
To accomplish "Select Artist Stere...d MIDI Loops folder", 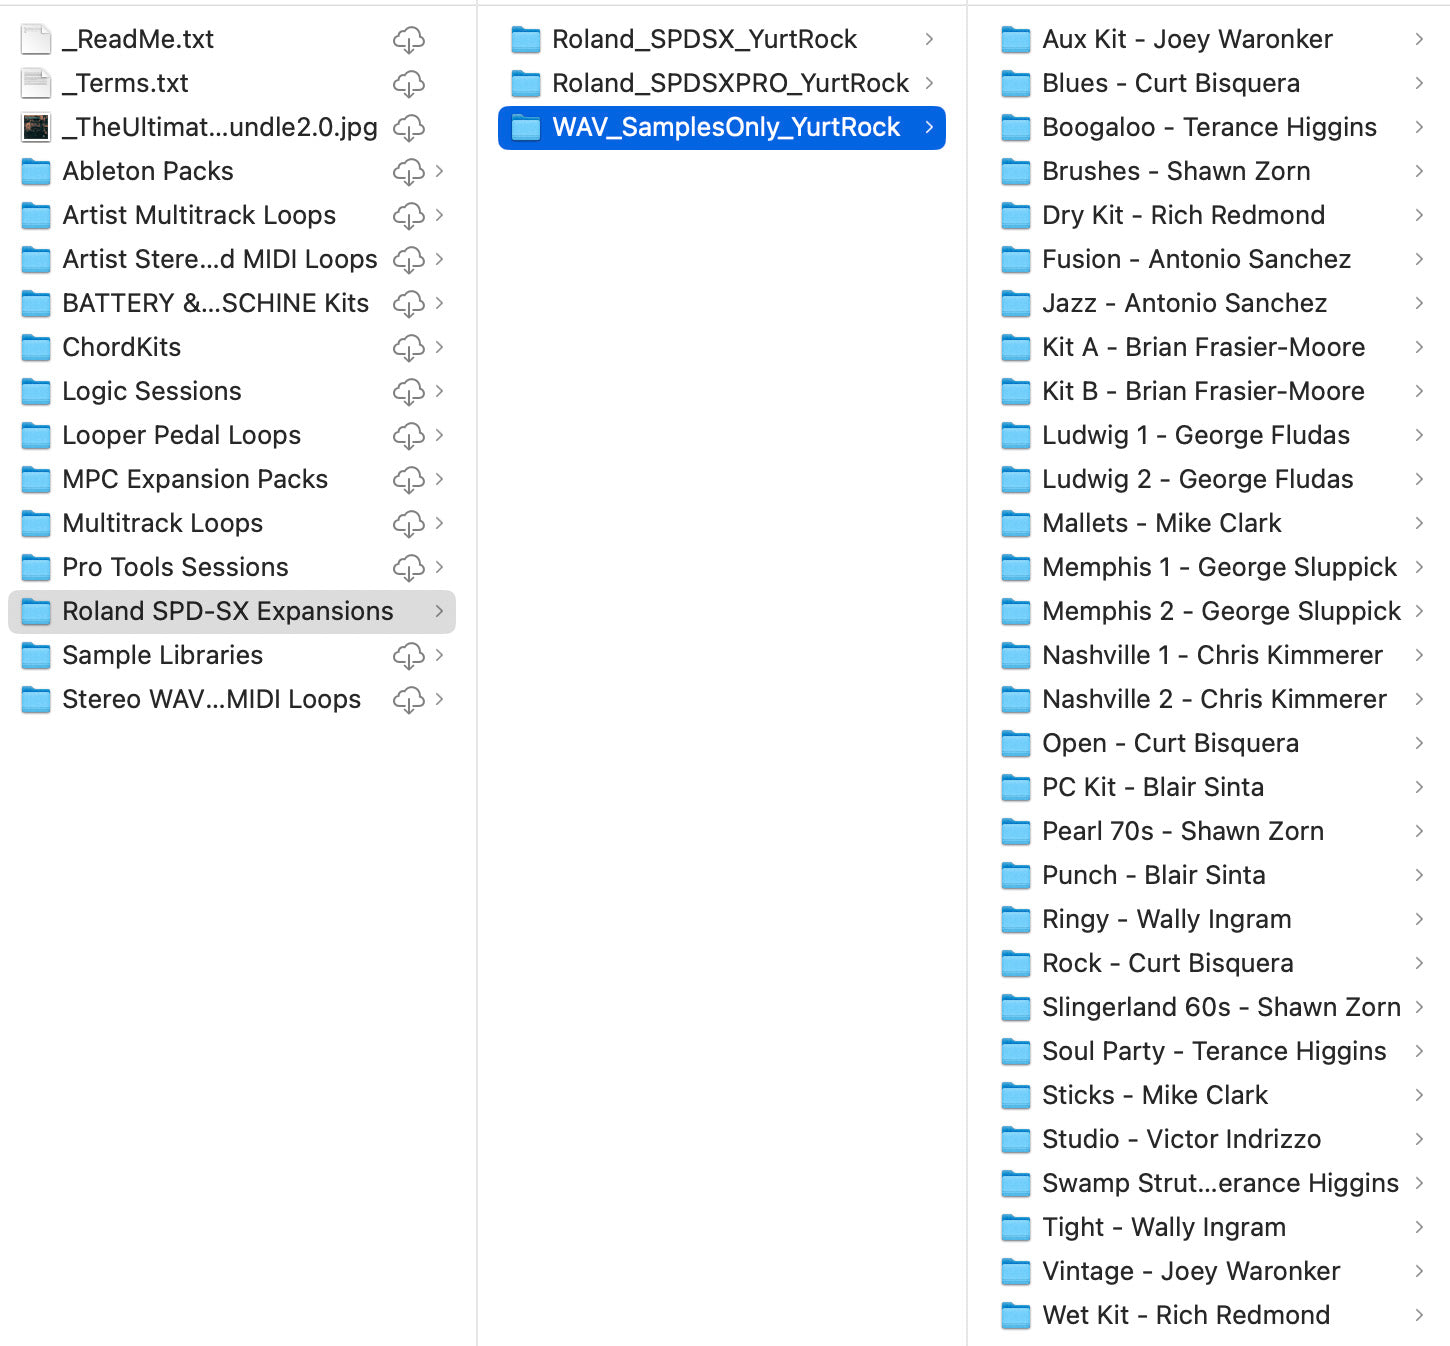I will coord(232,259).
